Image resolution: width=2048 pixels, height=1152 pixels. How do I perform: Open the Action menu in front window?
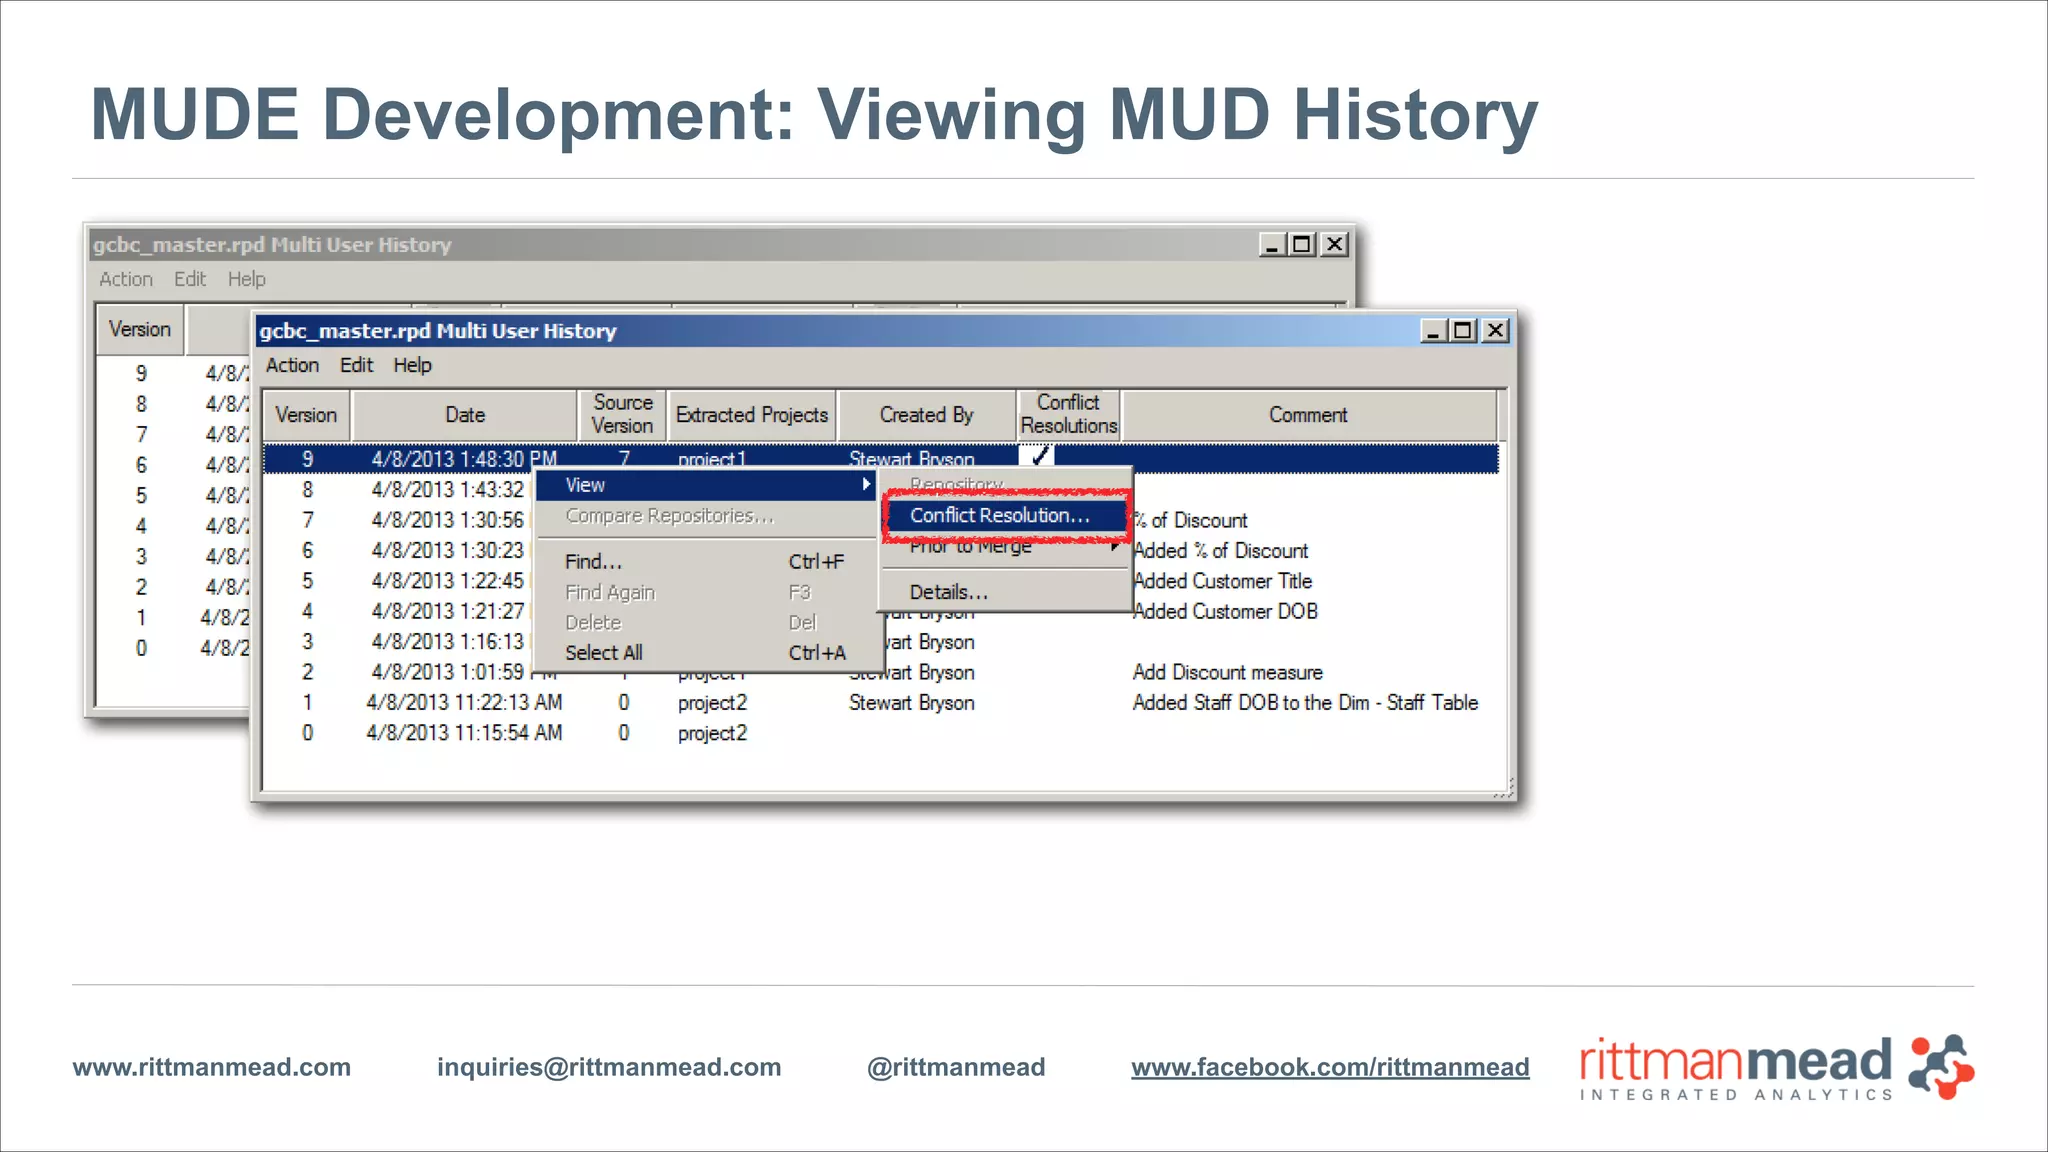click(x=292, y=366)
